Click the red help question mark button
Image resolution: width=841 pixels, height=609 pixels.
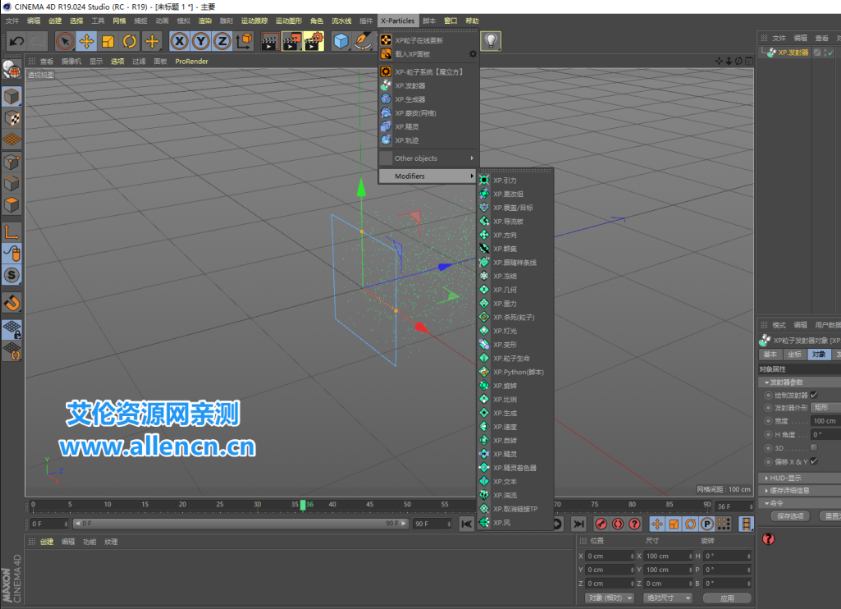(768, 539)
